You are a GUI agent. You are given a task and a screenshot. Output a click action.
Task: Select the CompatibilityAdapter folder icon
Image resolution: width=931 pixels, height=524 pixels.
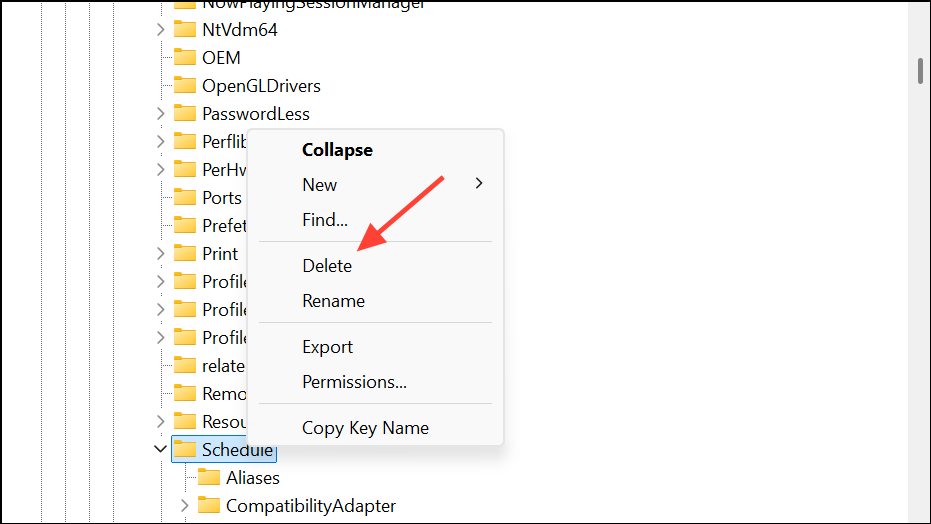[208, 505]
